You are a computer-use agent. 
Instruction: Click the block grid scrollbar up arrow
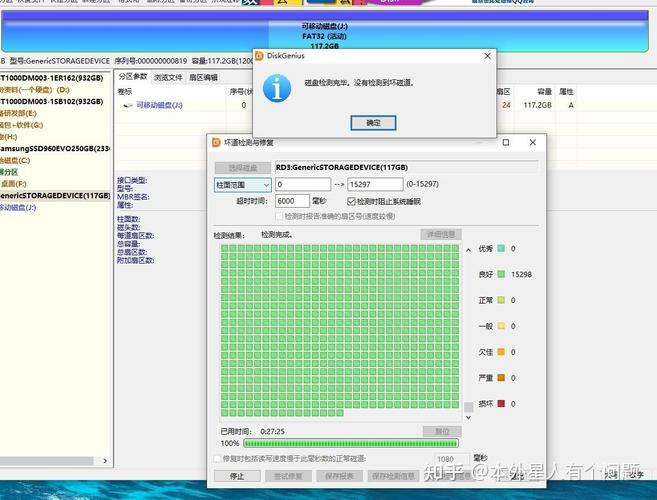pyautogui.click(x=468, y=250)
